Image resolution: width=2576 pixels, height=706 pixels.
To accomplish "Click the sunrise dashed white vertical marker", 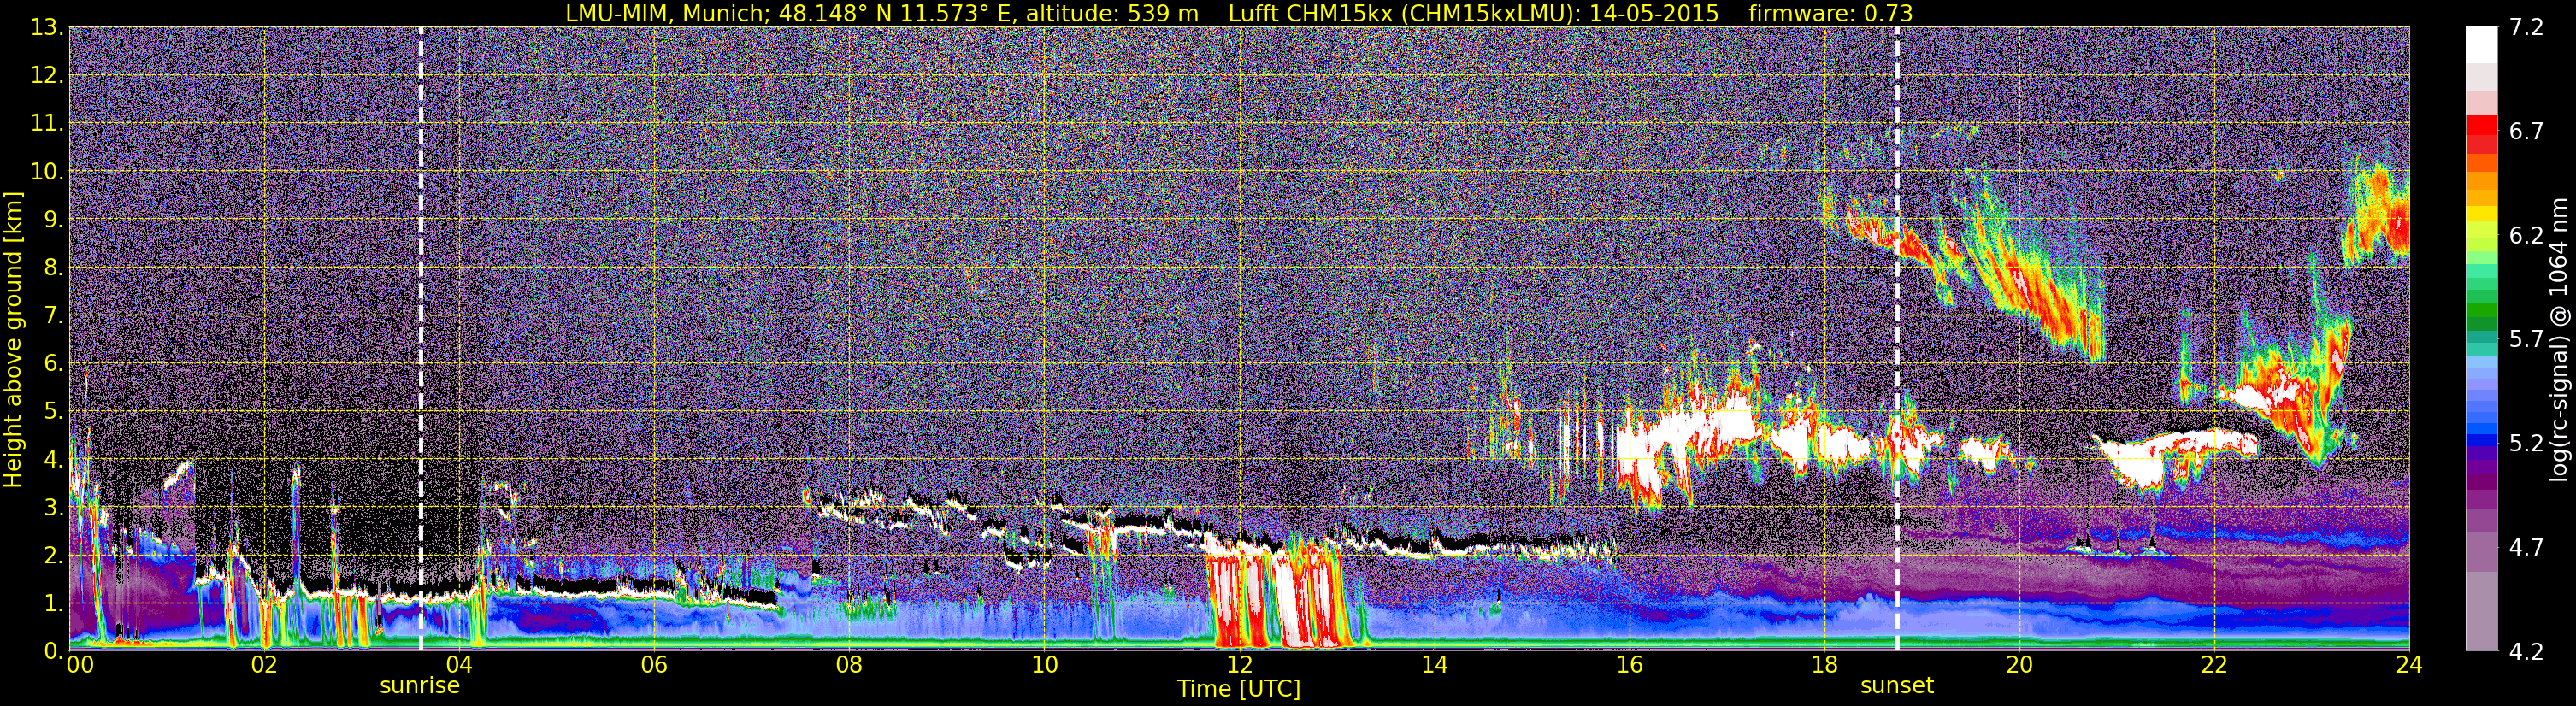I will tap(421, 338).
